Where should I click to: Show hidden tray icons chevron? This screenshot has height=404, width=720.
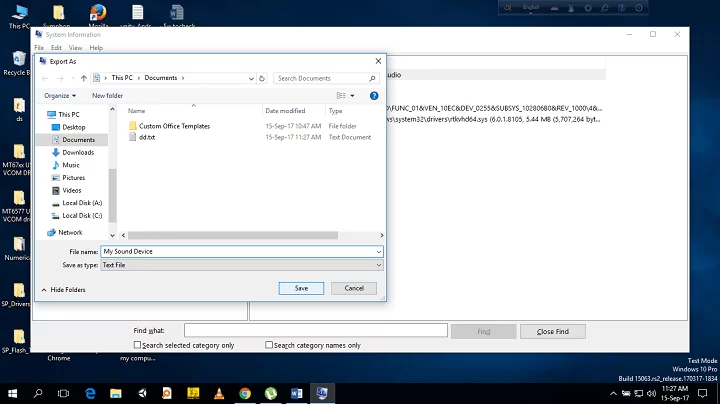tap(613, 393)
